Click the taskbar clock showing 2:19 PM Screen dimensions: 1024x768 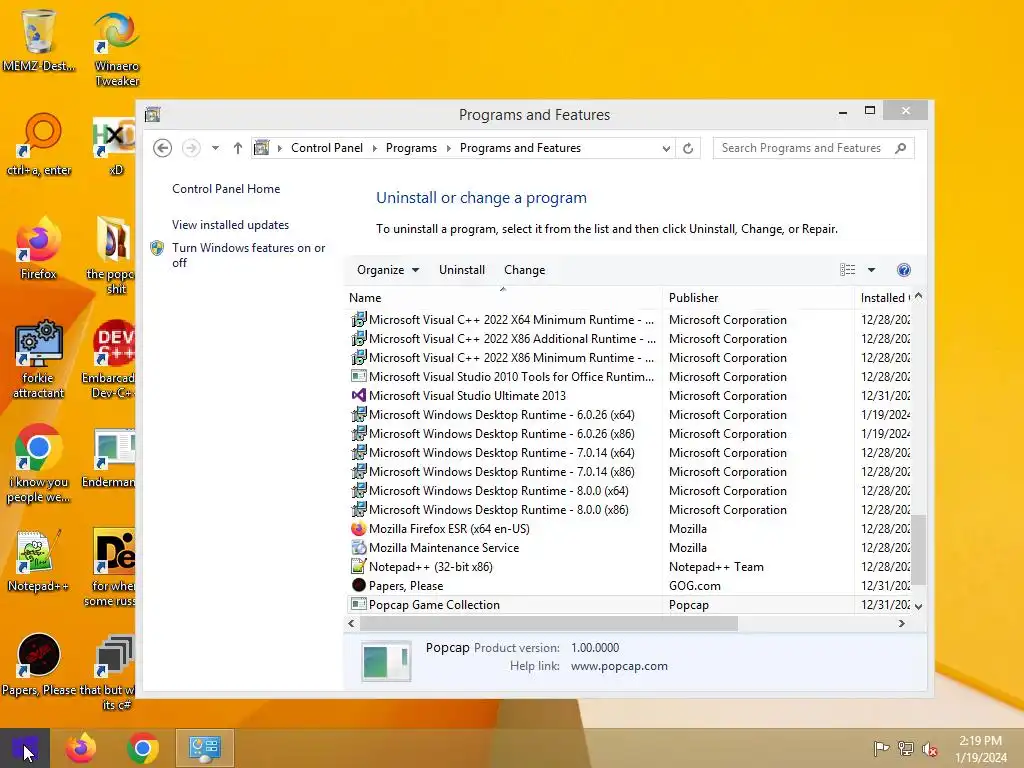coord(981,749)
